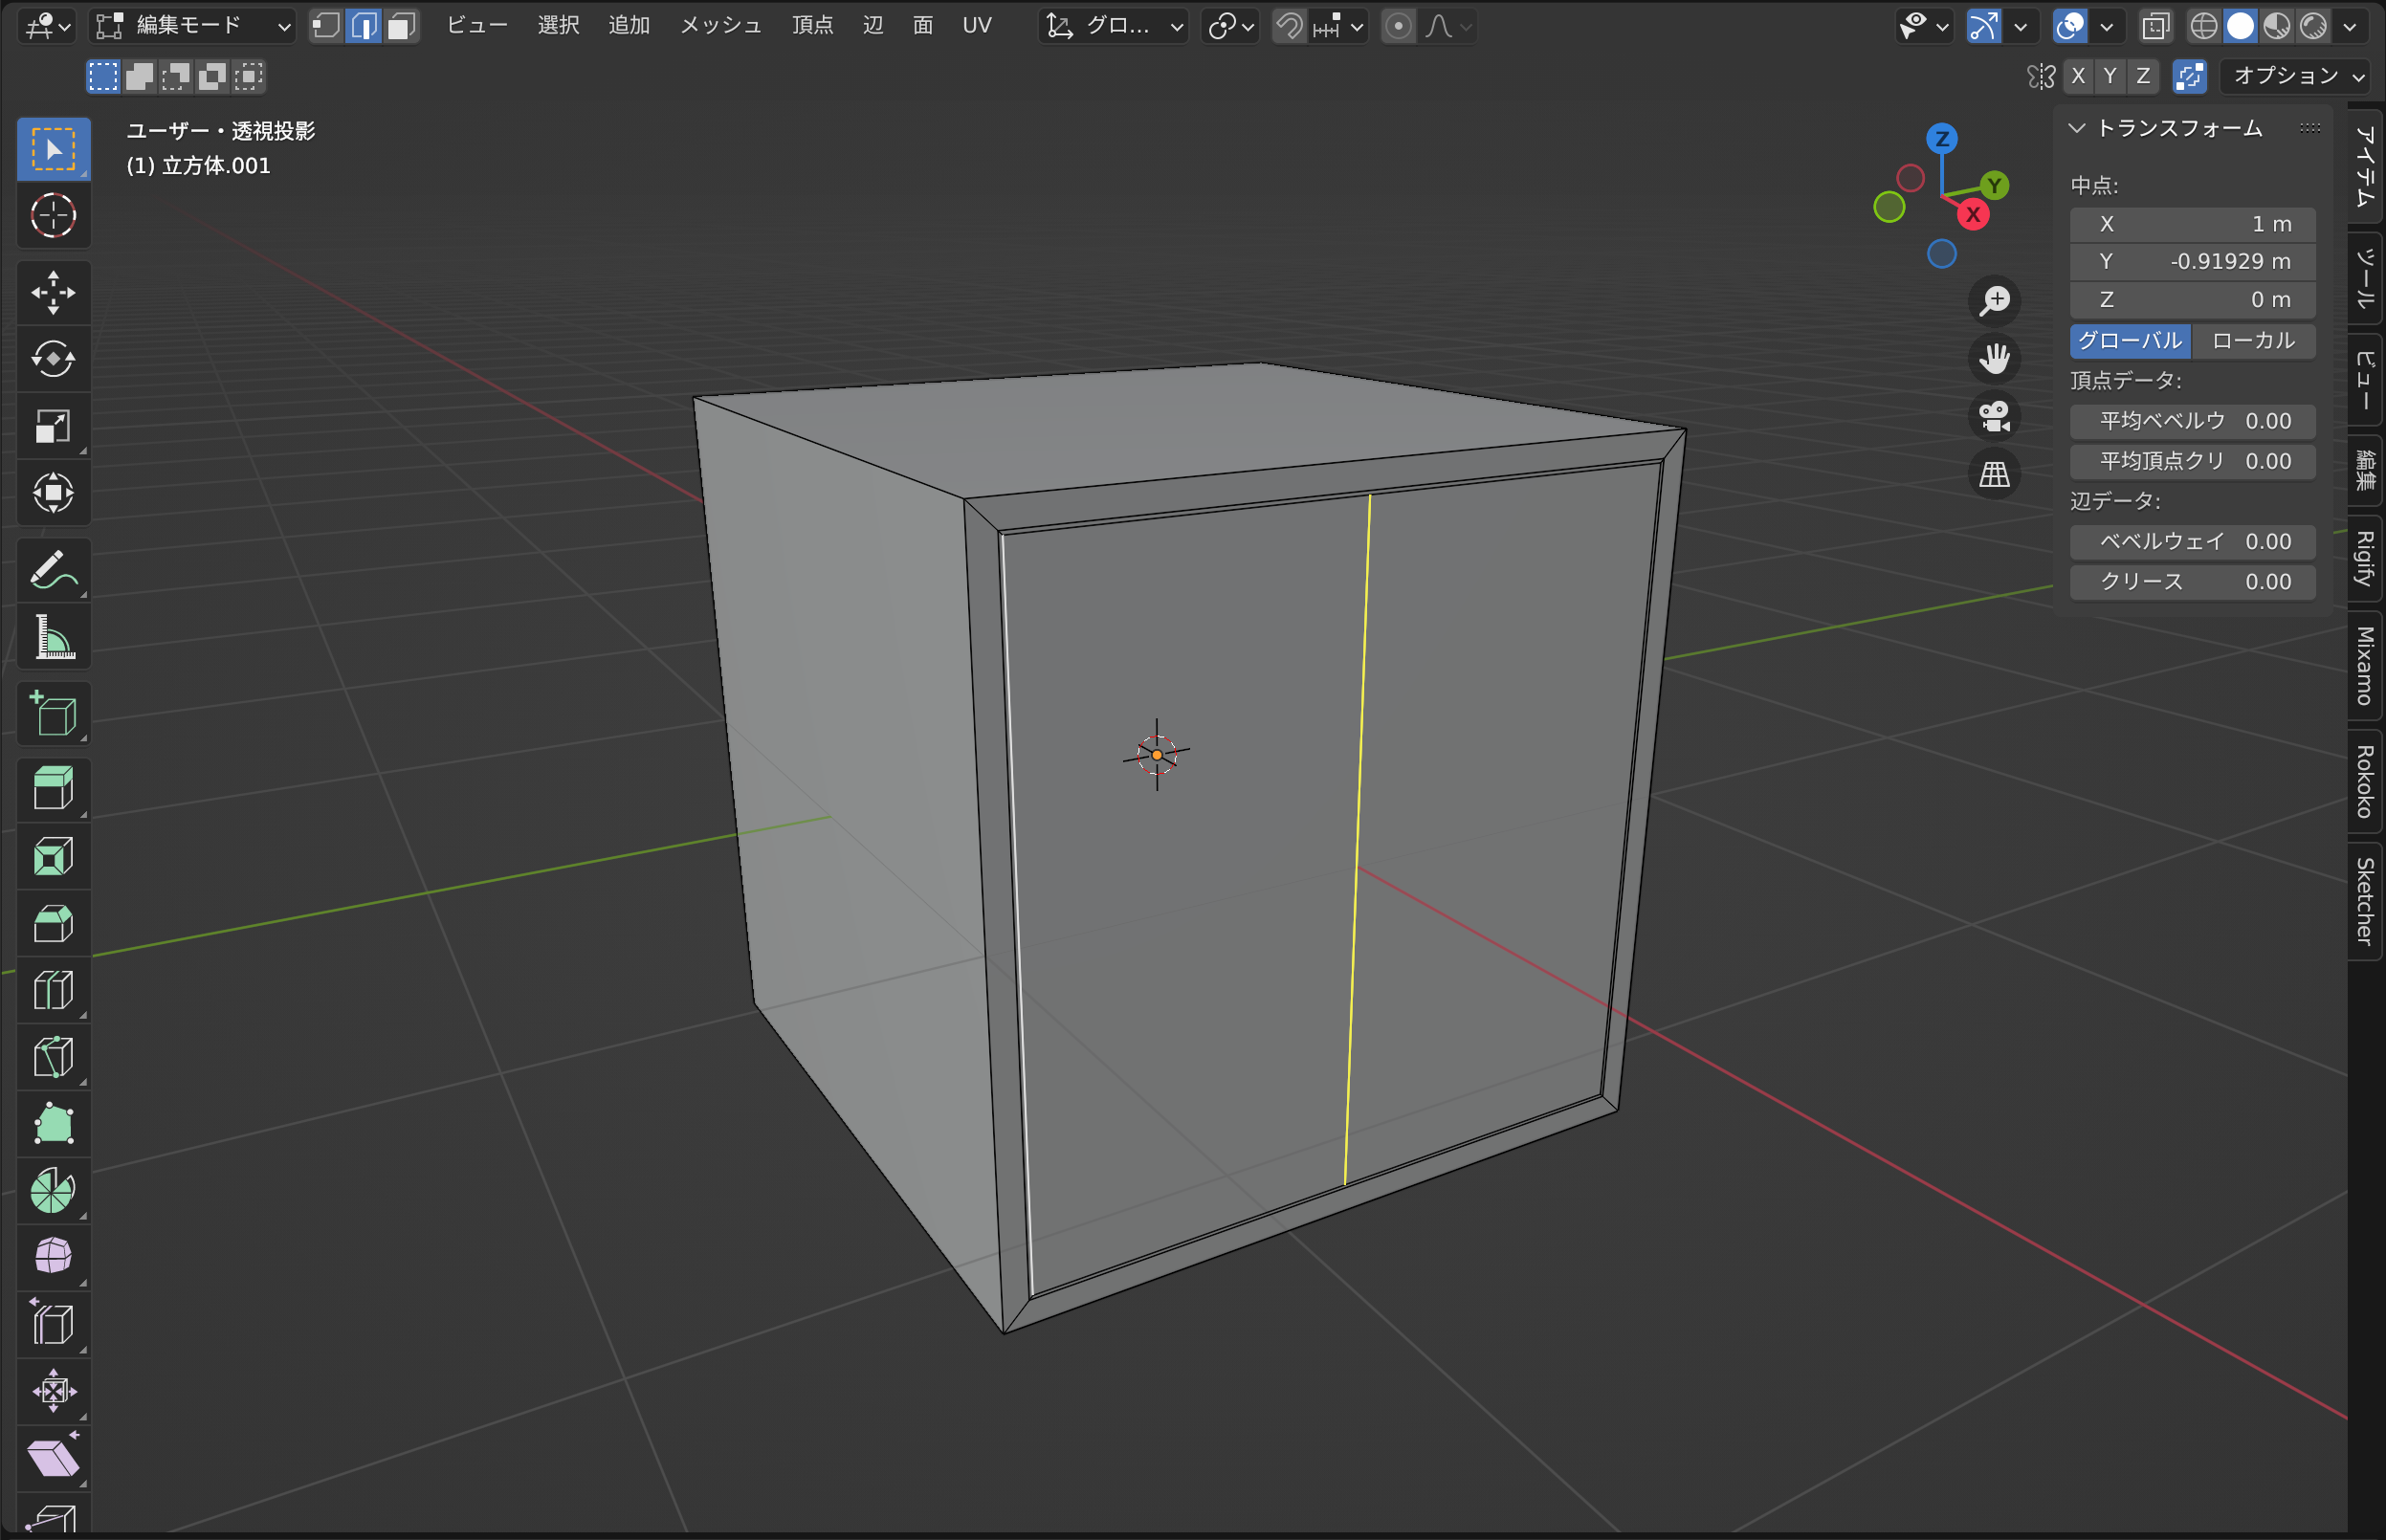Select the Move tool
Image resolution: width=2386 pixels, height=1540 pixels.
[53, 292]
